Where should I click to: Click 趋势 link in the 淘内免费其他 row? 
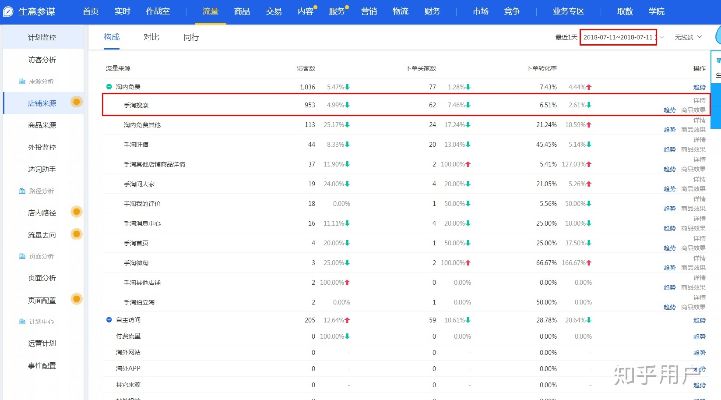pyautogui.click(x=670, y=130)
